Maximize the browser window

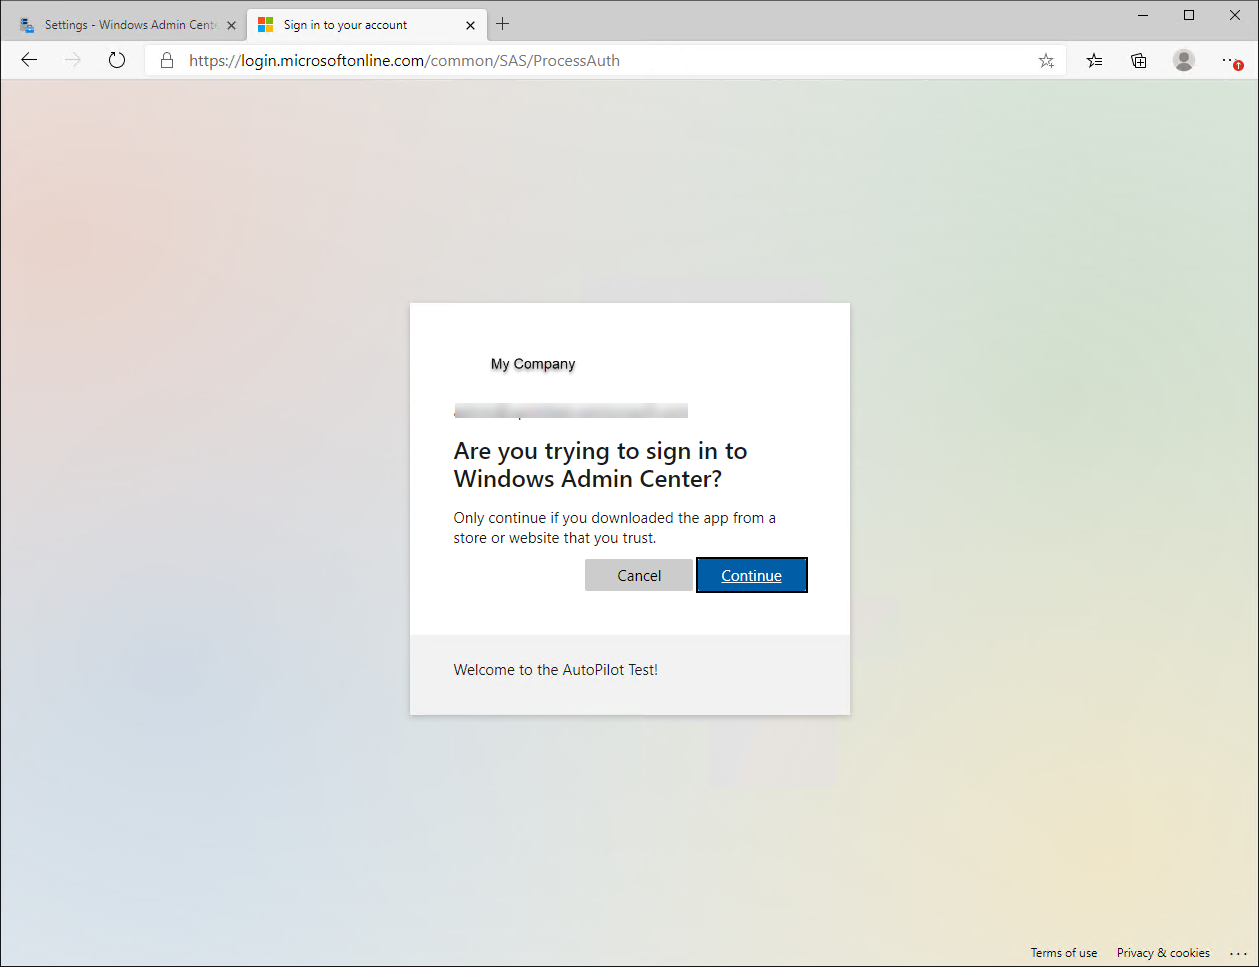(1189, 14)
